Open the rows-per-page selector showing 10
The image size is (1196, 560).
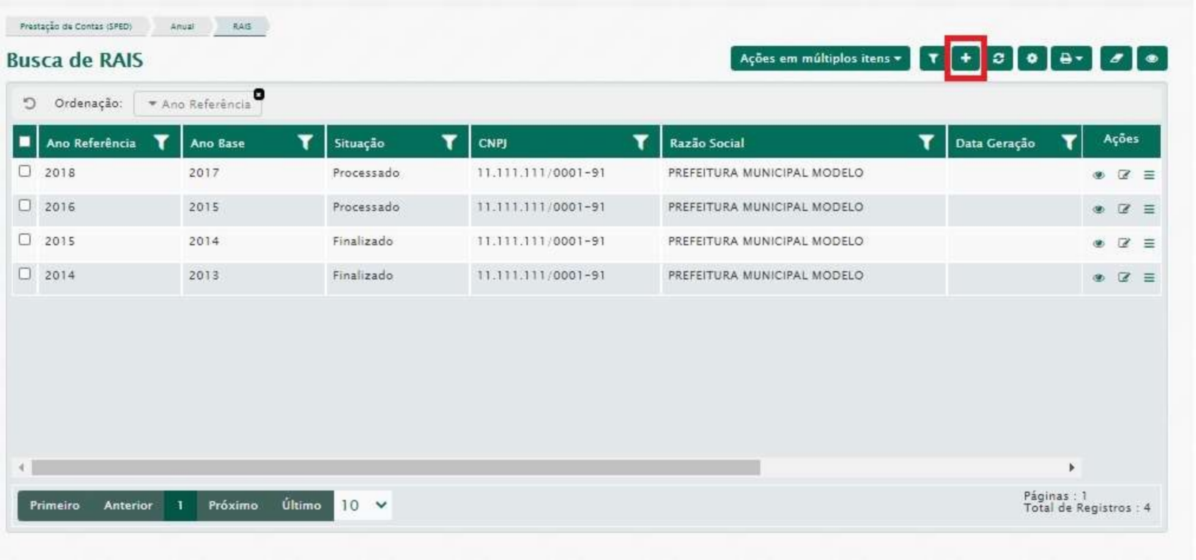pyautogui.click(x=362, y=505)
